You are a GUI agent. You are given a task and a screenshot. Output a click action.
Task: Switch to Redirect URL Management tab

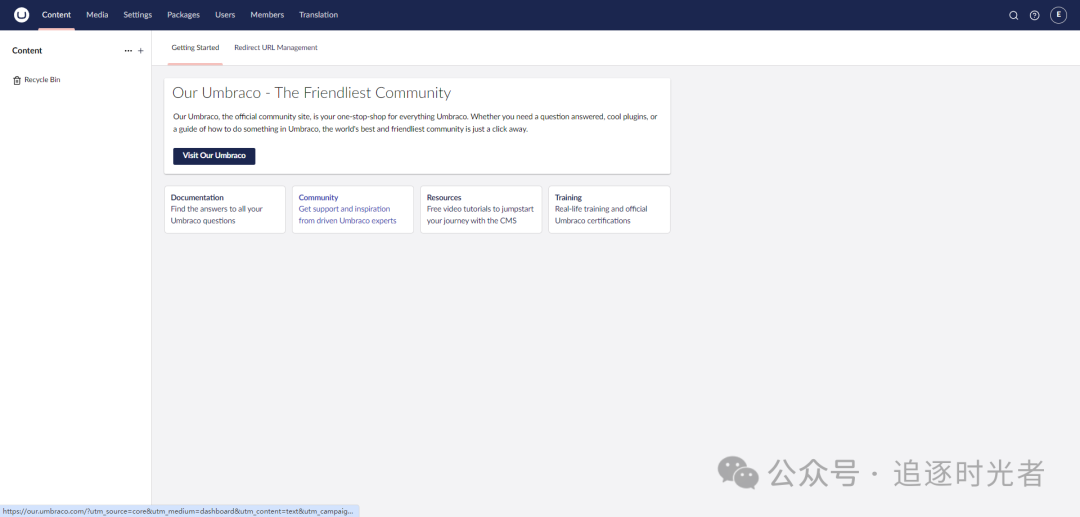pyautogui.click(x=276, y=48)
